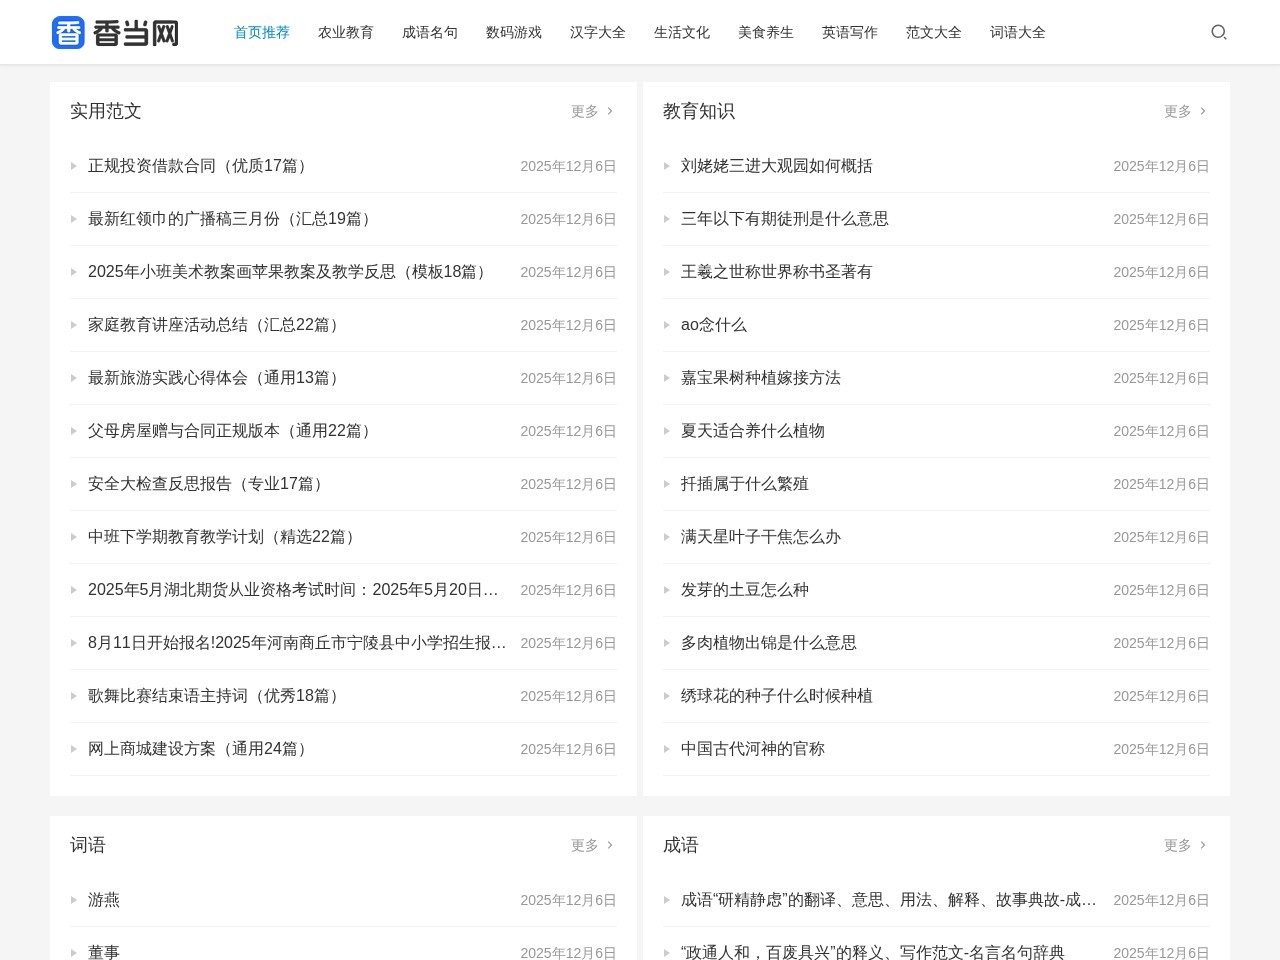The width and height of the screenshot is (1280, 960).
Task: Click the arrow marker beside 游燕
Action: 74,900
